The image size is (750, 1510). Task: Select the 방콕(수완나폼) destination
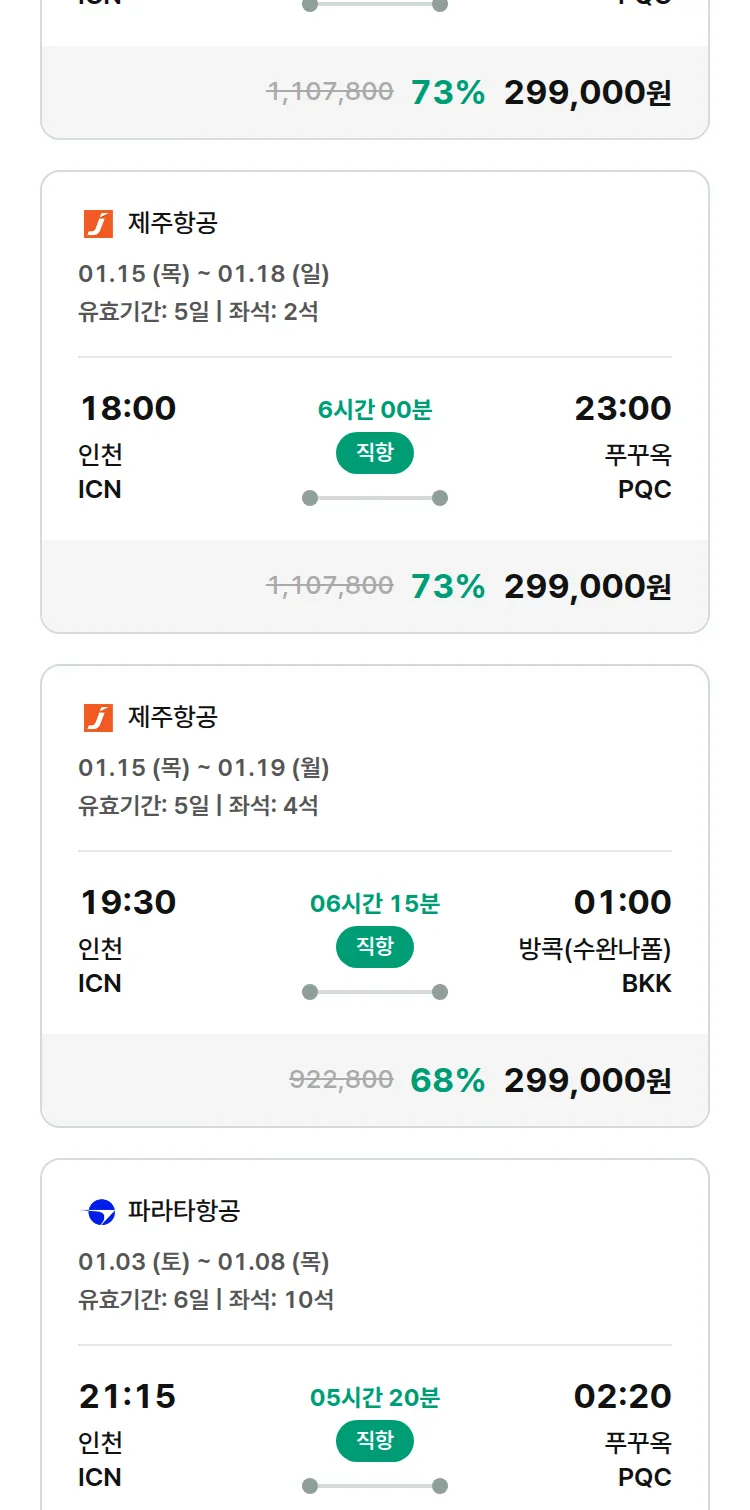[595, 949]
